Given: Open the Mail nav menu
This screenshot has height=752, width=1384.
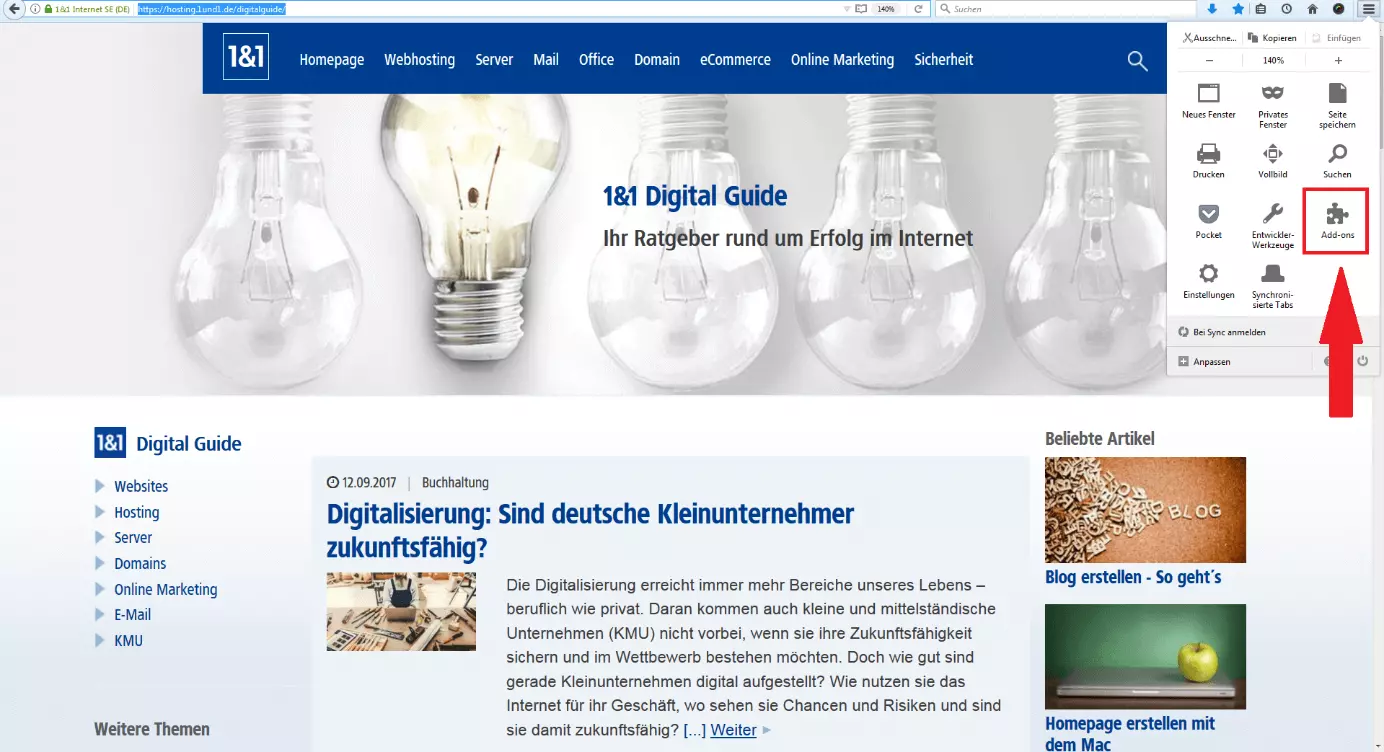Looking at the screenshot, I should (x=546, y=60).
